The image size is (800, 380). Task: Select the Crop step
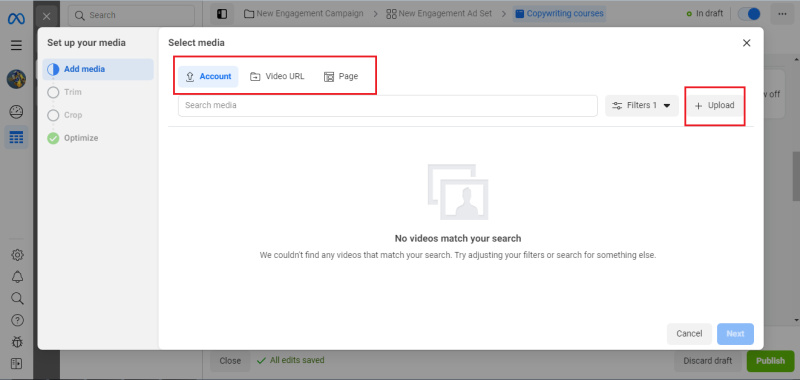pyautogui.click(x=65, y=115)
